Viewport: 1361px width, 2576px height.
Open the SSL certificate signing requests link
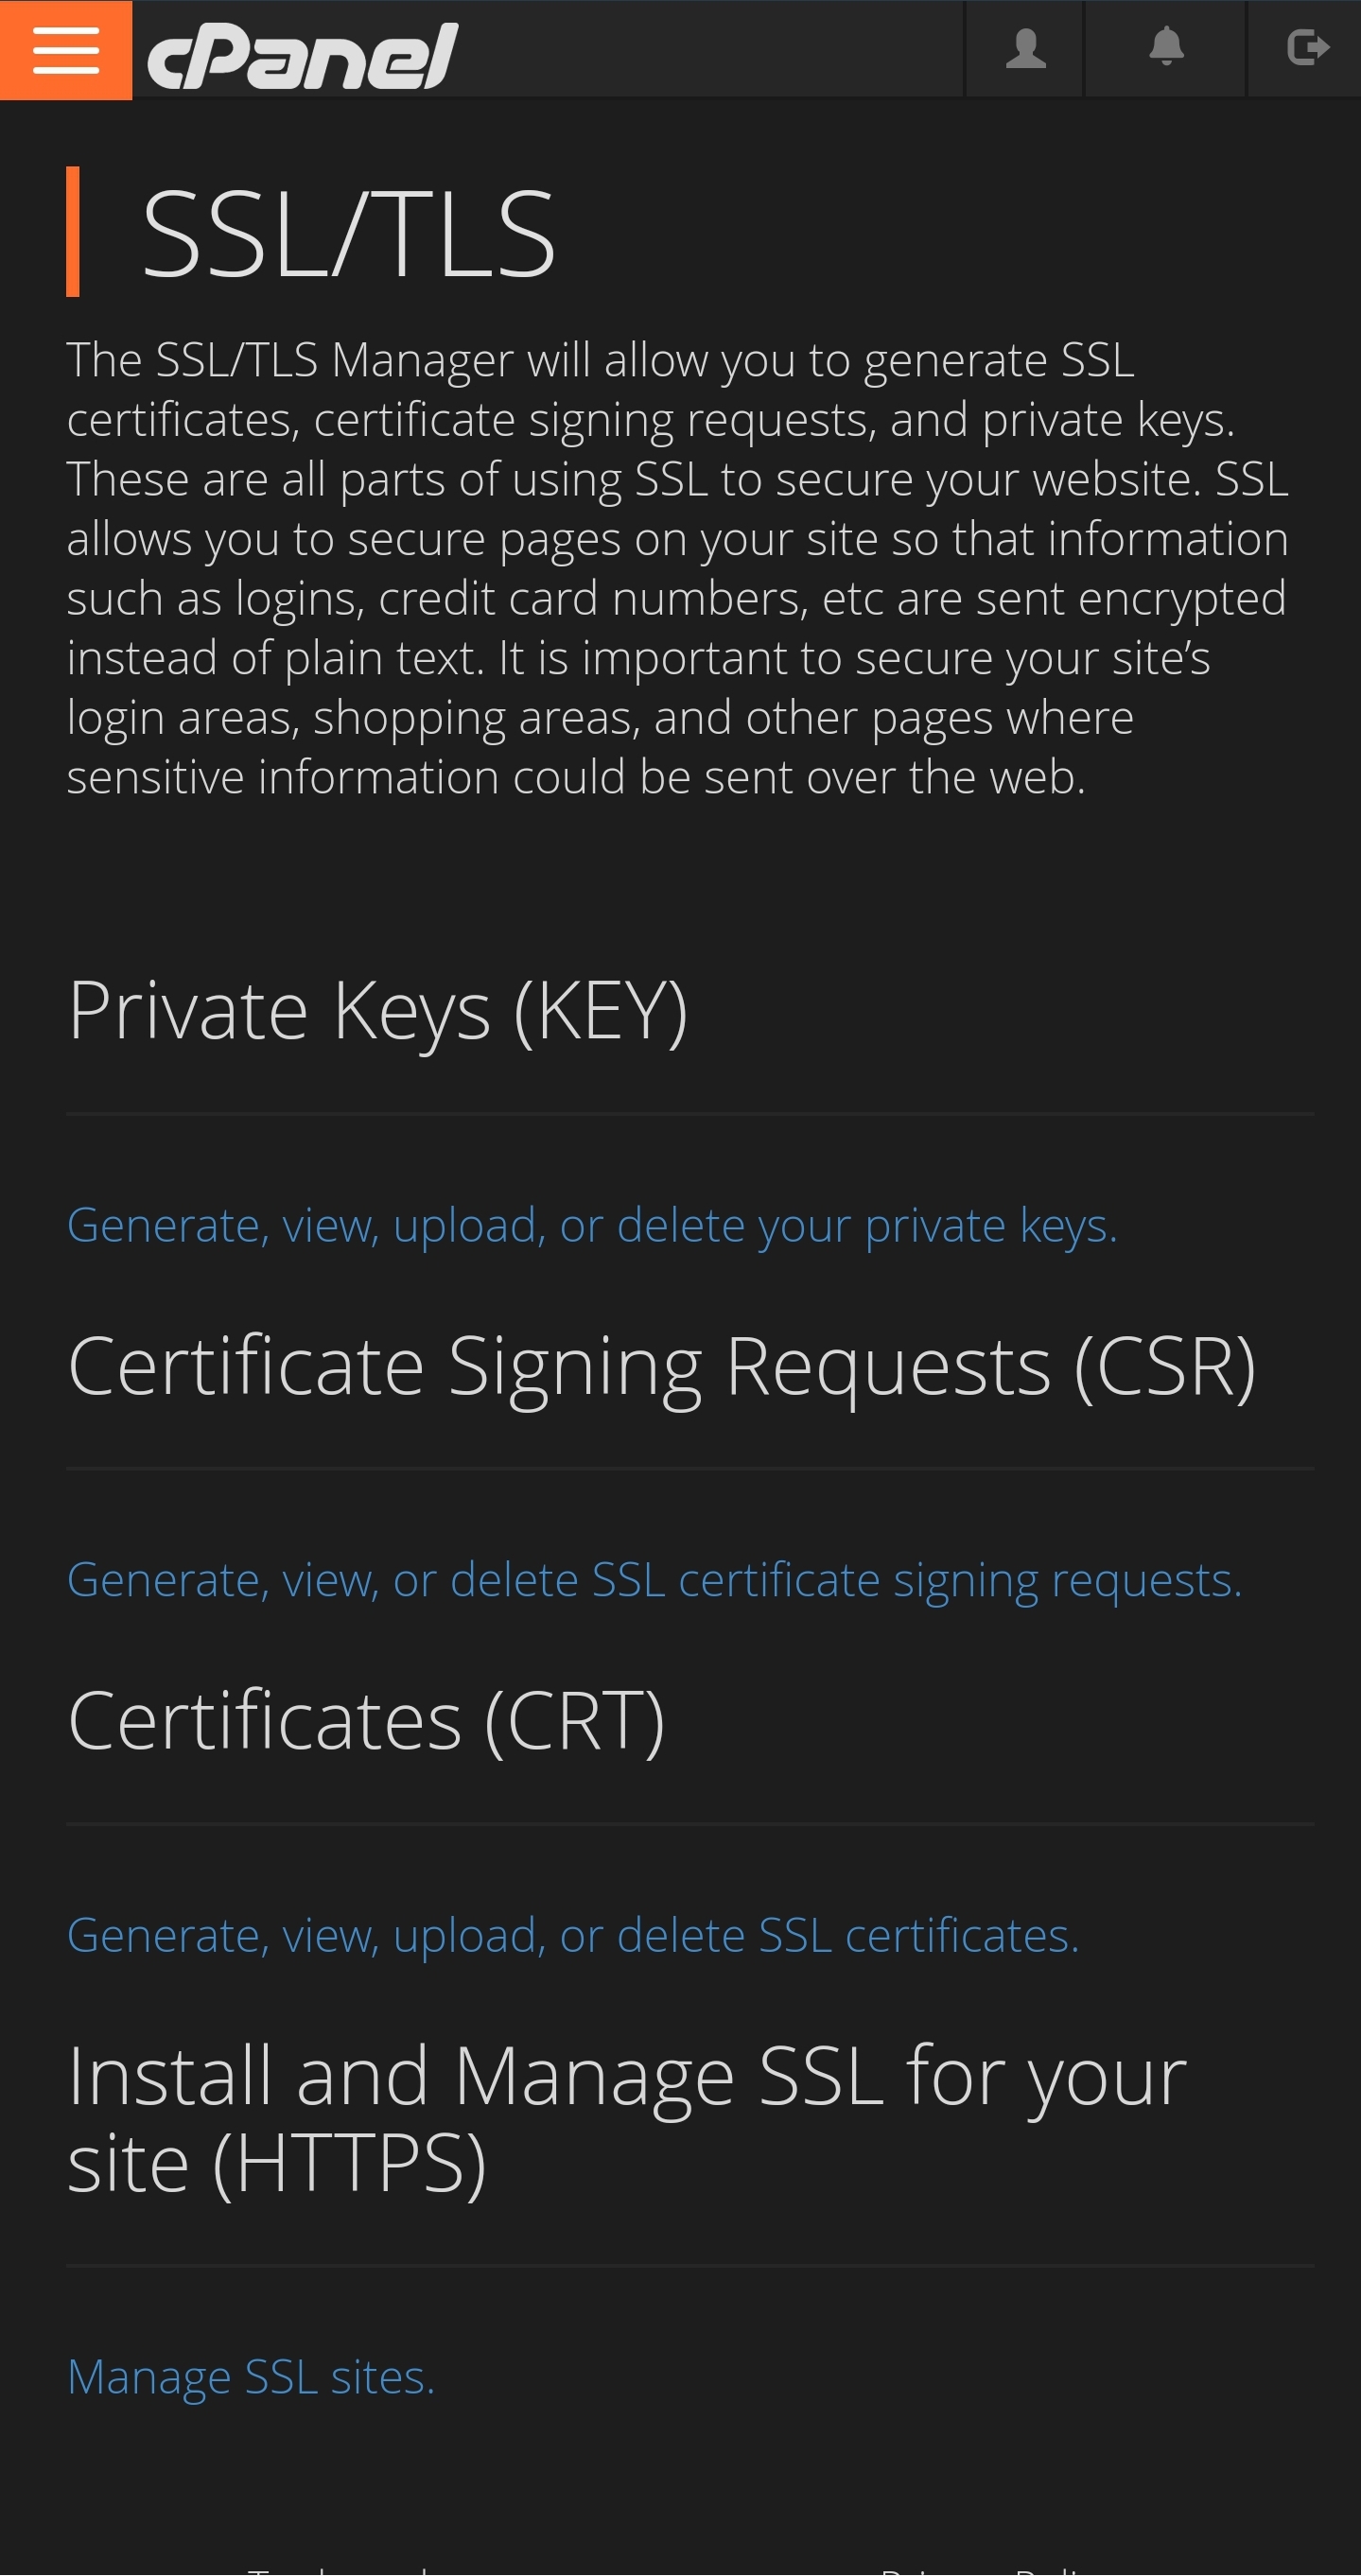(x=654, y=1581)
